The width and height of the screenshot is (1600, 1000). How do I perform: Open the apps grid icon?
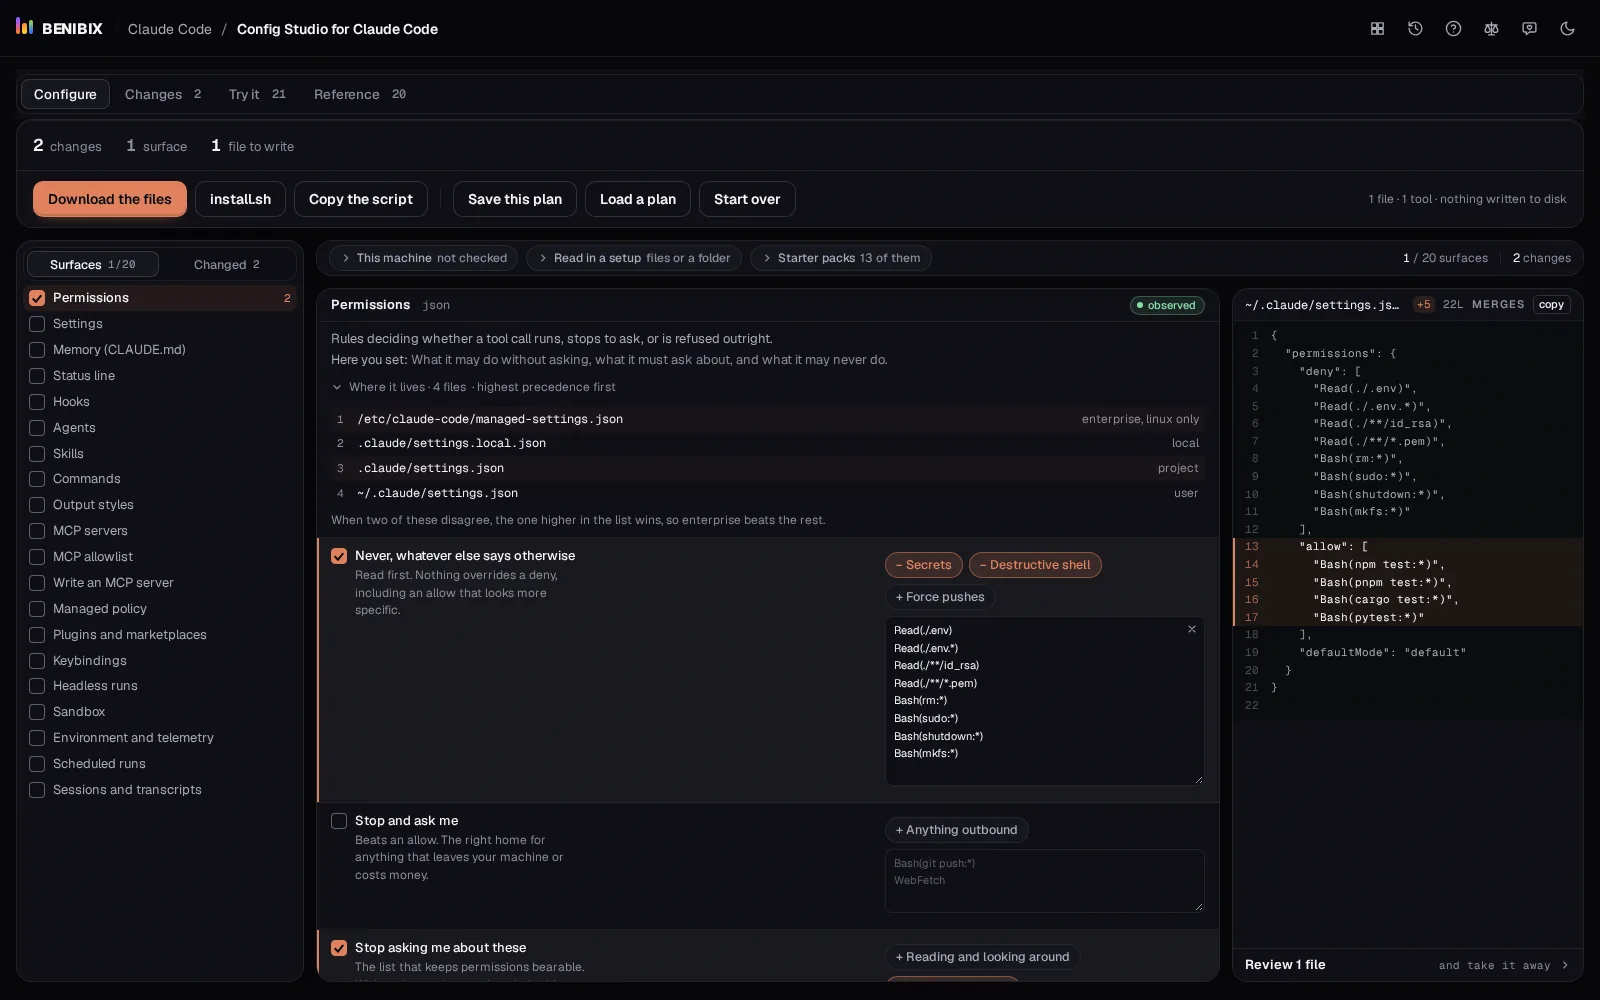[x=1377, y=29]
